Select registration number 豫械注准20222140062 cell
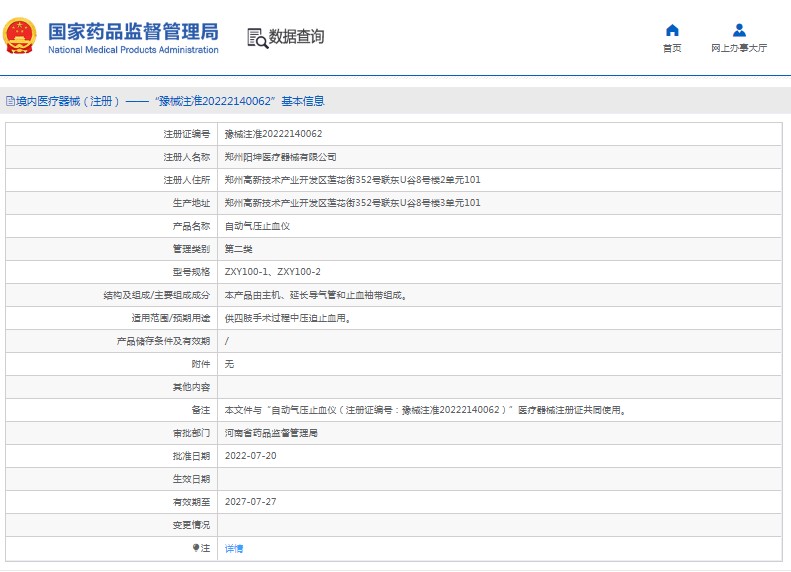Image resolution: width=791 pixels, height=572 pixels. pos(273,134)
